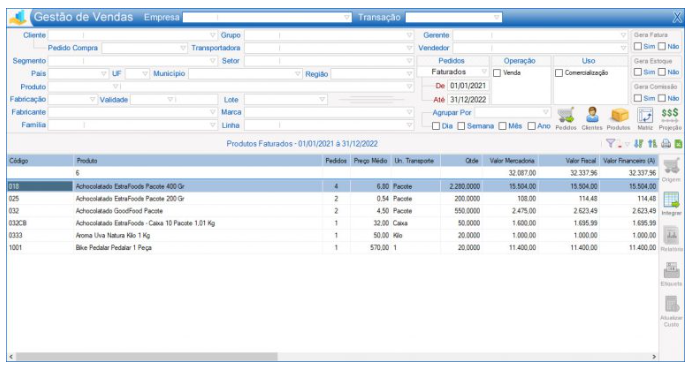Tick the Mês grouping checkbox
Image resolution: width=697 pixels, height=376 pixels.
click(502, 126)
